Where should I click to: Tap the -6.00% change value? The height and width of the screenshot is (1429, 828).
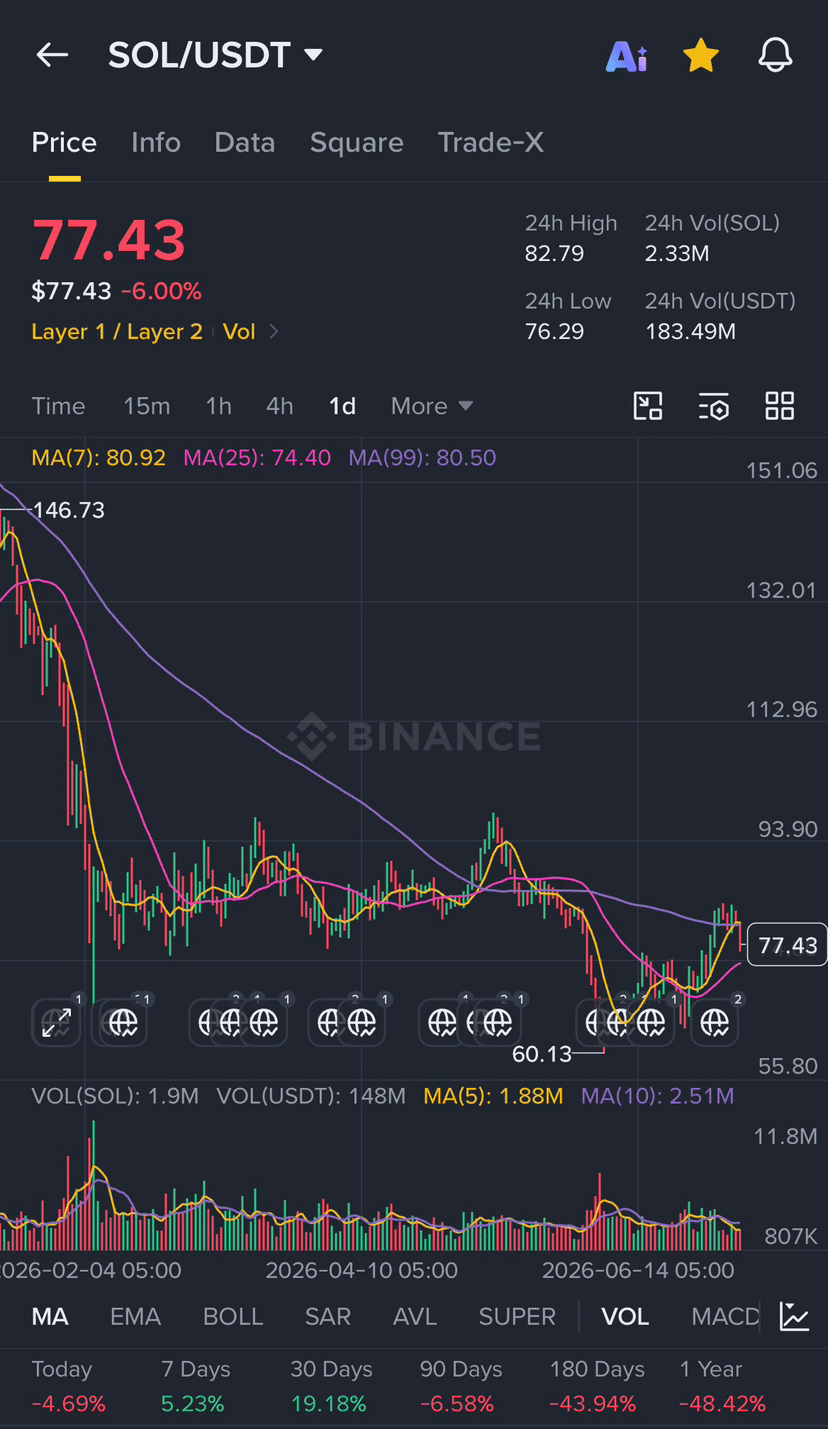tap(161, 291)
